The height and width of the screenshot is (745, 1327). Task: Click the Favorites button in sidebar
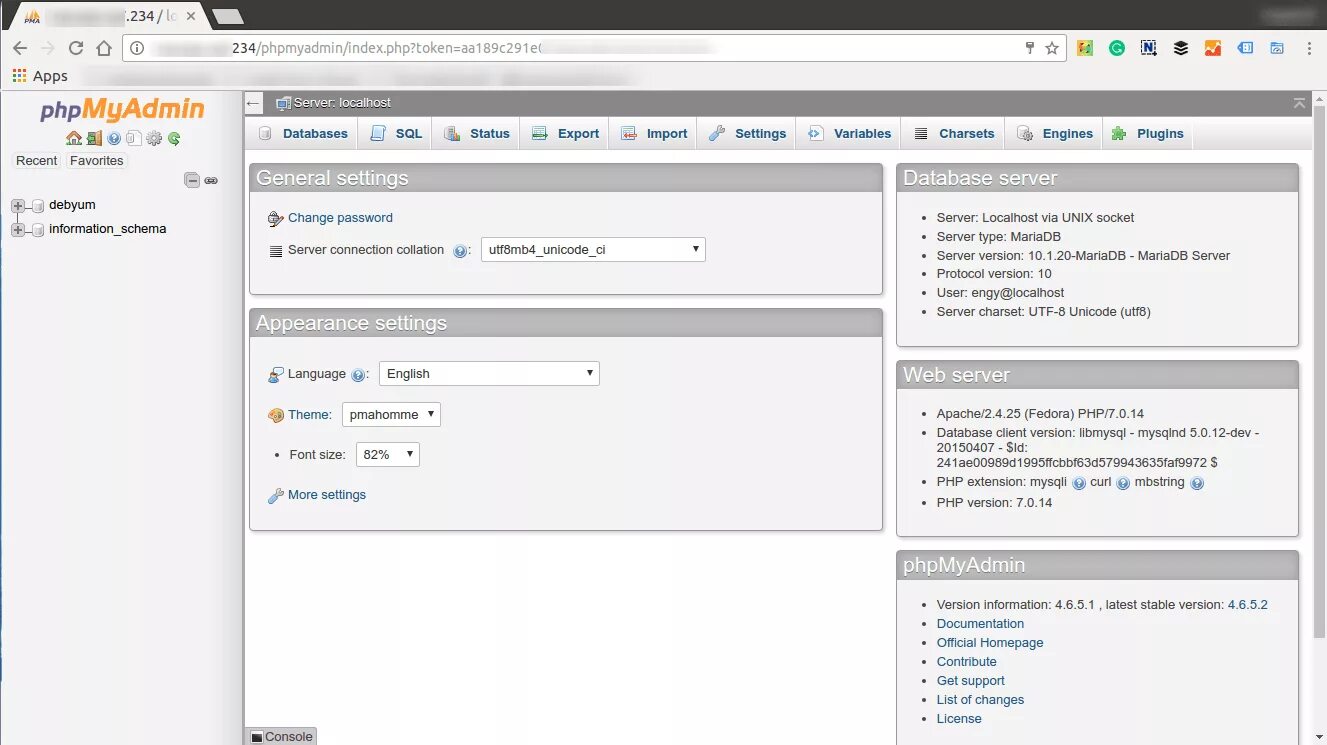[97, 161]
